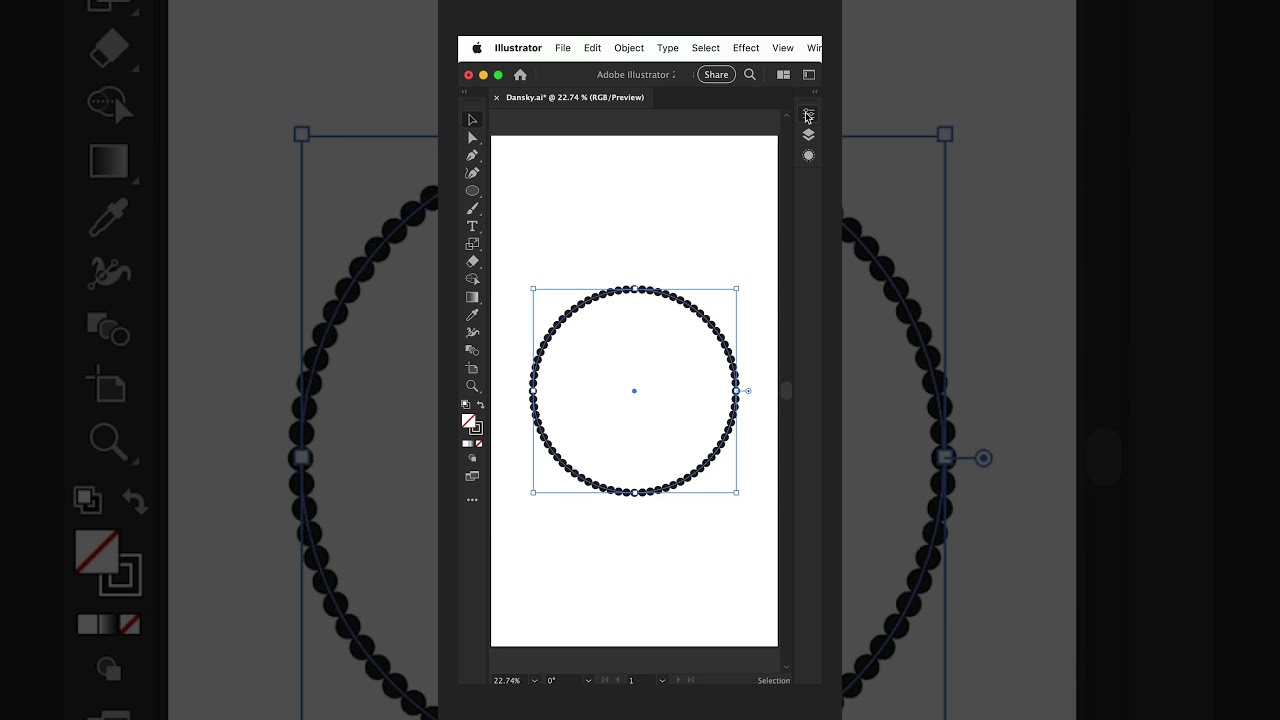
Task: Open drawing modes icon
Action: (472, 459)
